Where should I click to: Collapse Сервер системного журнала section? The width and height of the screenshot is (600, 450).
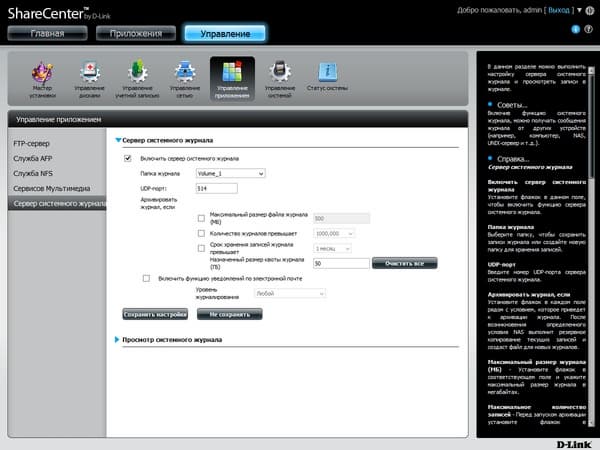pyautogui.click(x=118, y=140)
